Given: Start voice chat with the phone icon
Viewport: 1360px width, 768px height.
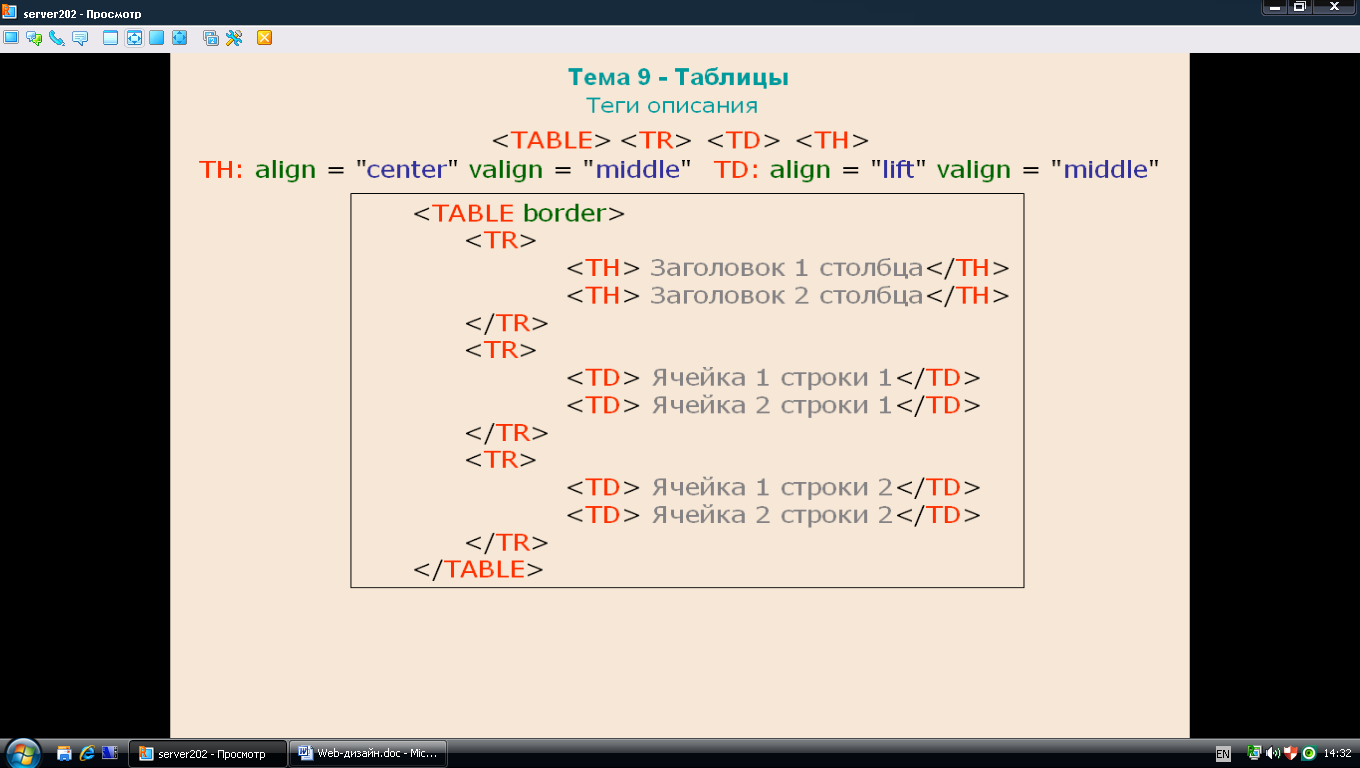Looking at the screenshot, I should tap(57, 38).
